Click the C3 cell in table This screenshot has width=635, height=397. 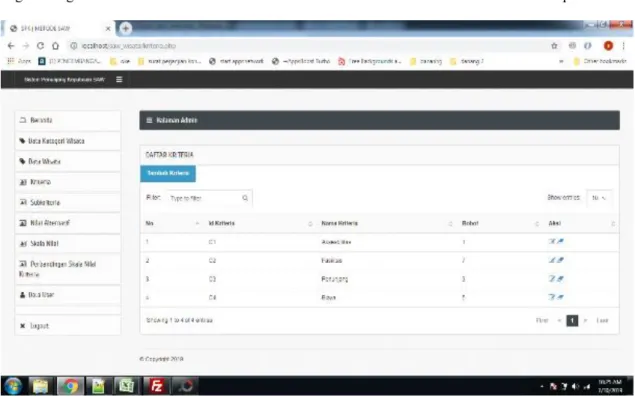213,279
